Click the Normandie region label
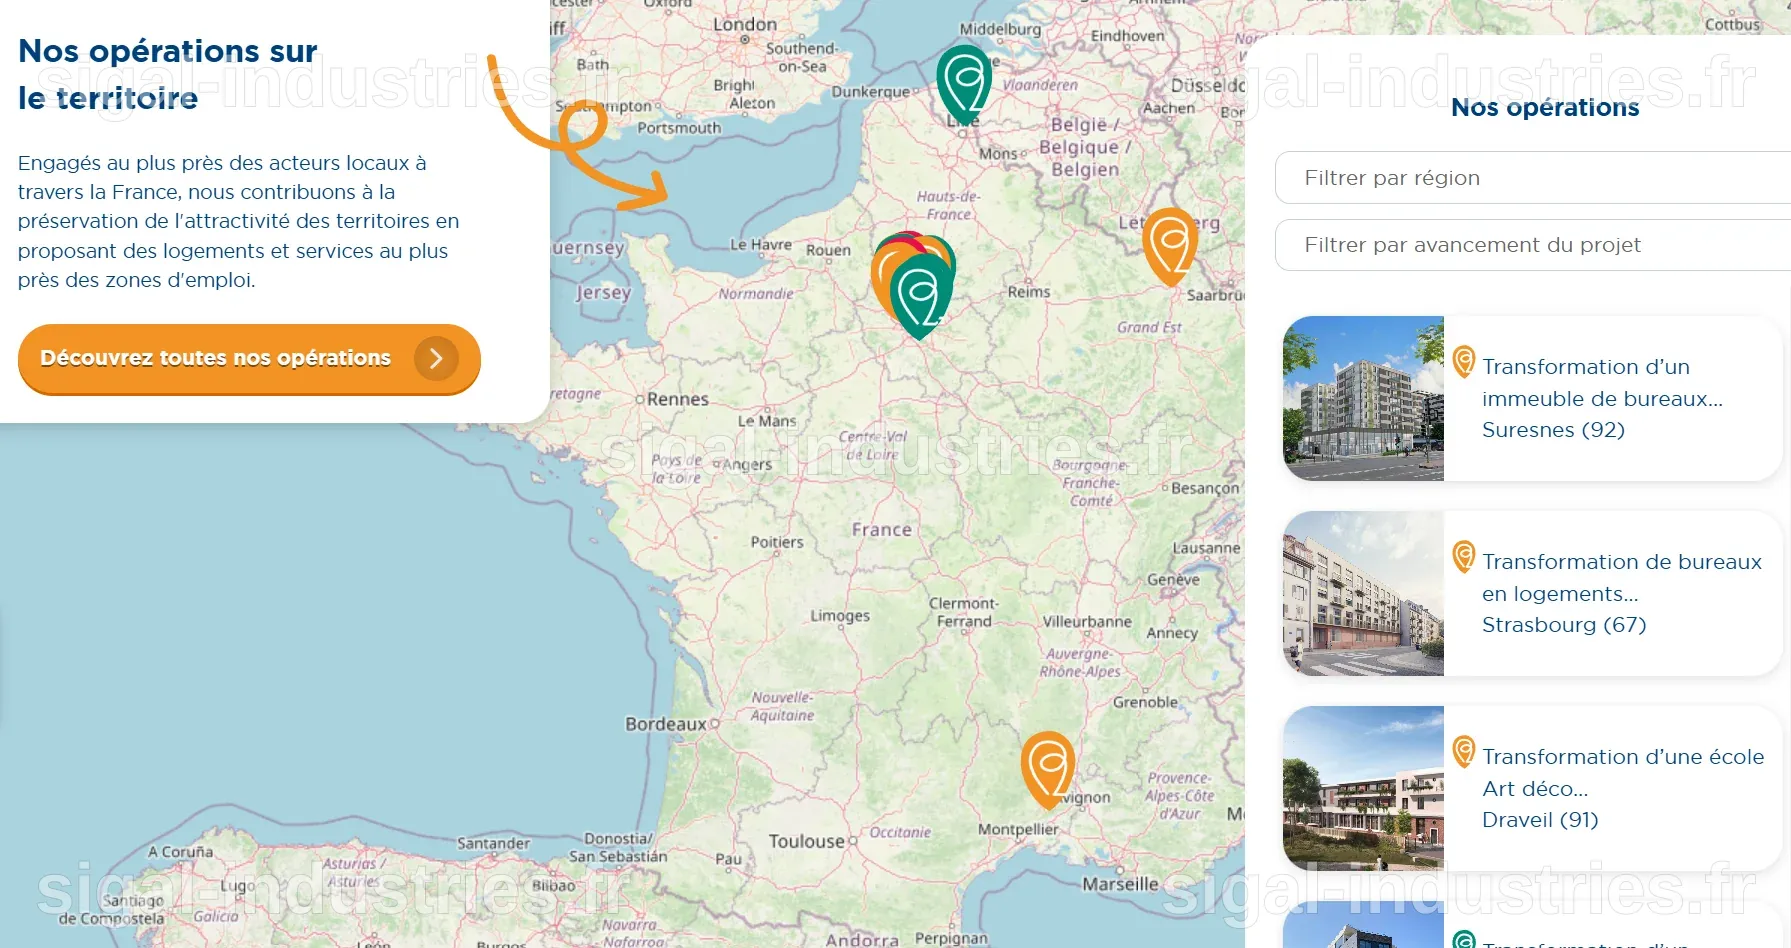This screenshot has height=948, width=1791. [x=756, y=294]
